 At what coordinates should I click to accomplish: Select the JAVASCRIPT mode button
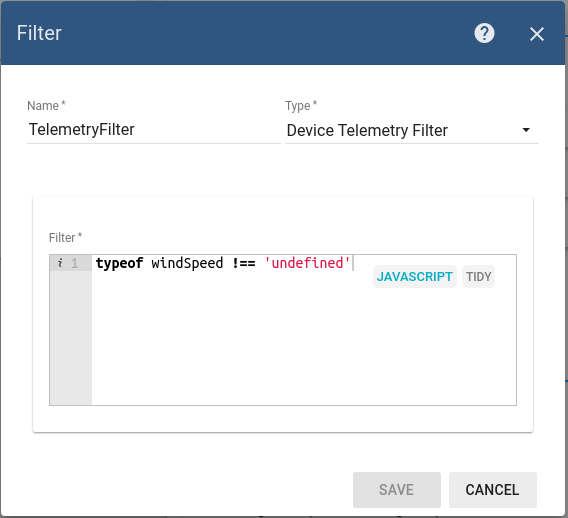tap(414, 277)
